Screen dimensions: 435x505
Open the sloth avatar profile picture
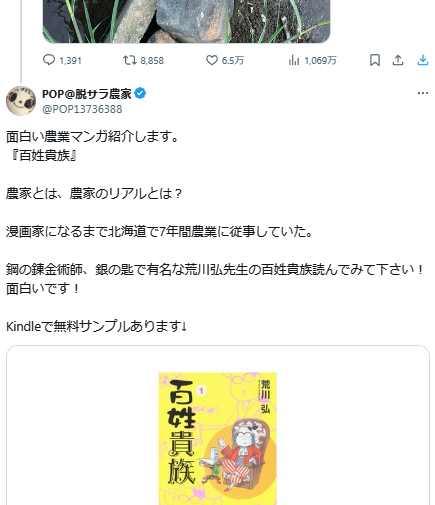tap(21, 101)
